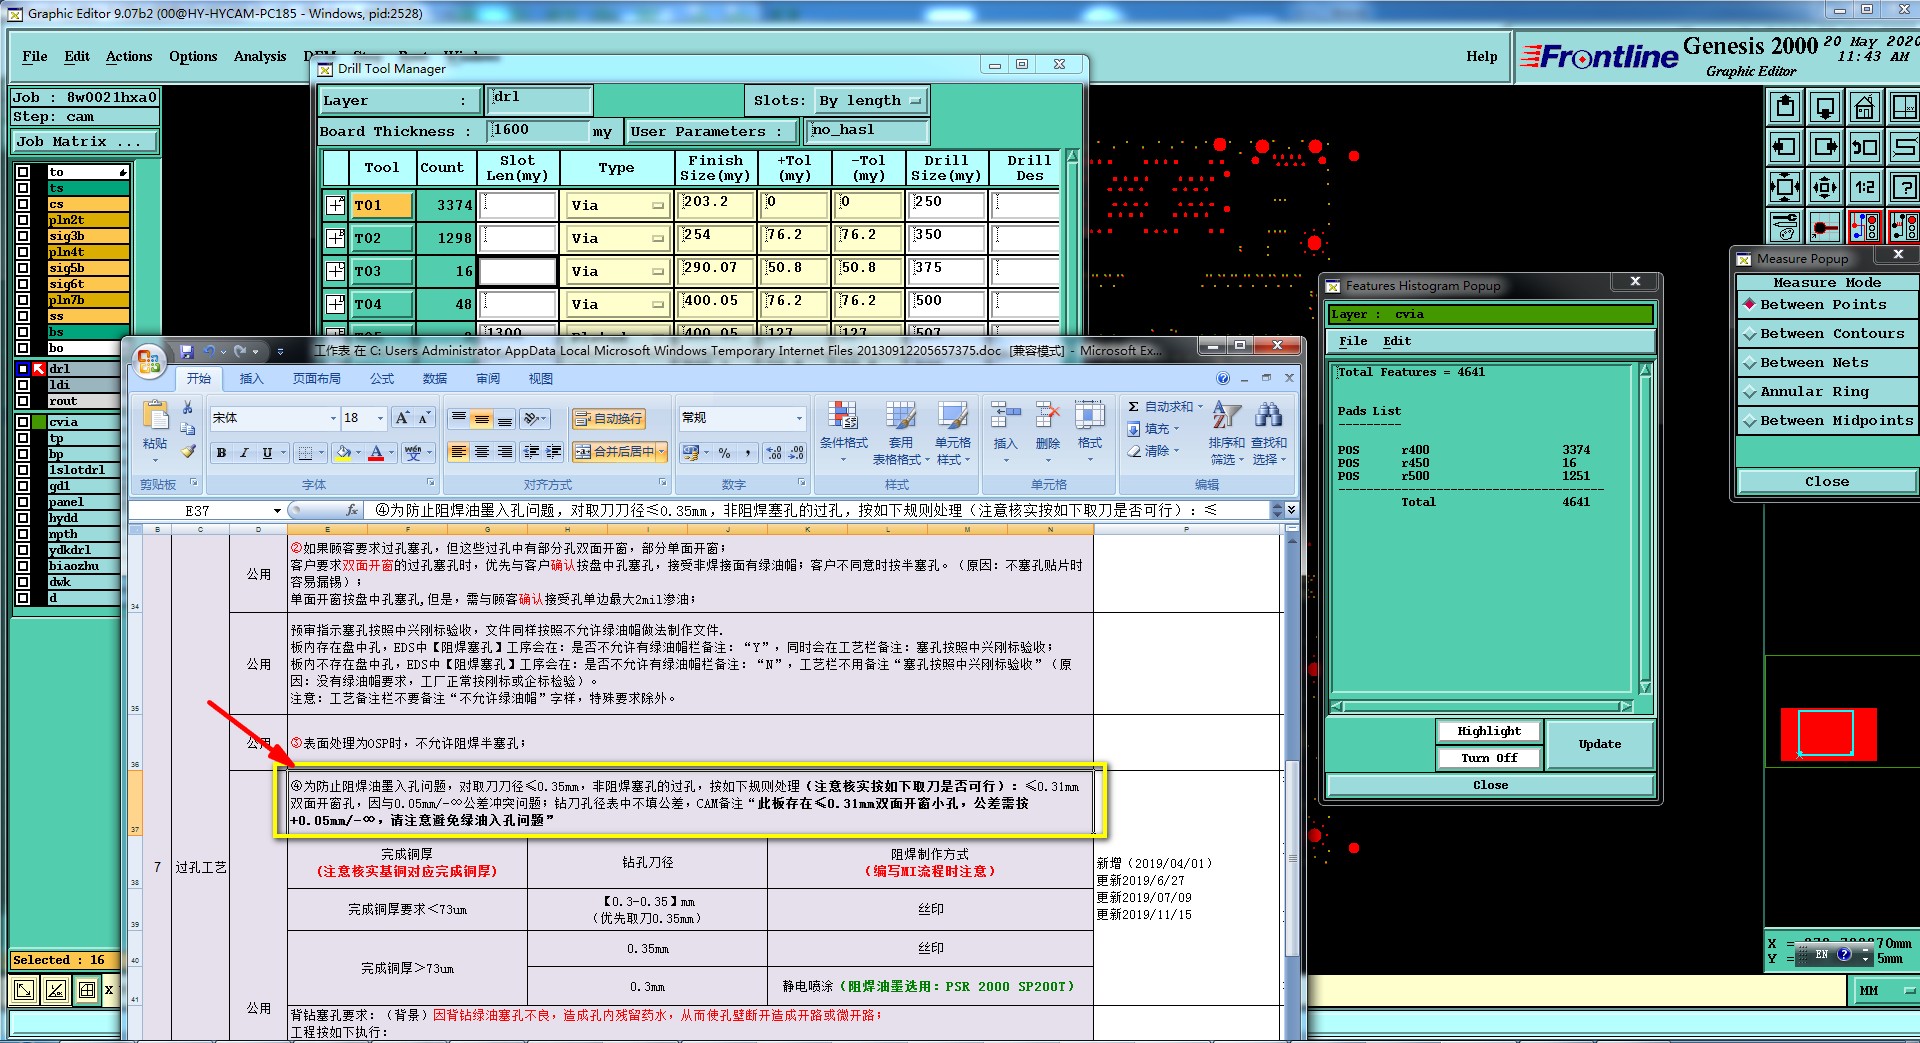
Task: Click the Highlight button in Histogram popup
Action: tap(1489, 731)
